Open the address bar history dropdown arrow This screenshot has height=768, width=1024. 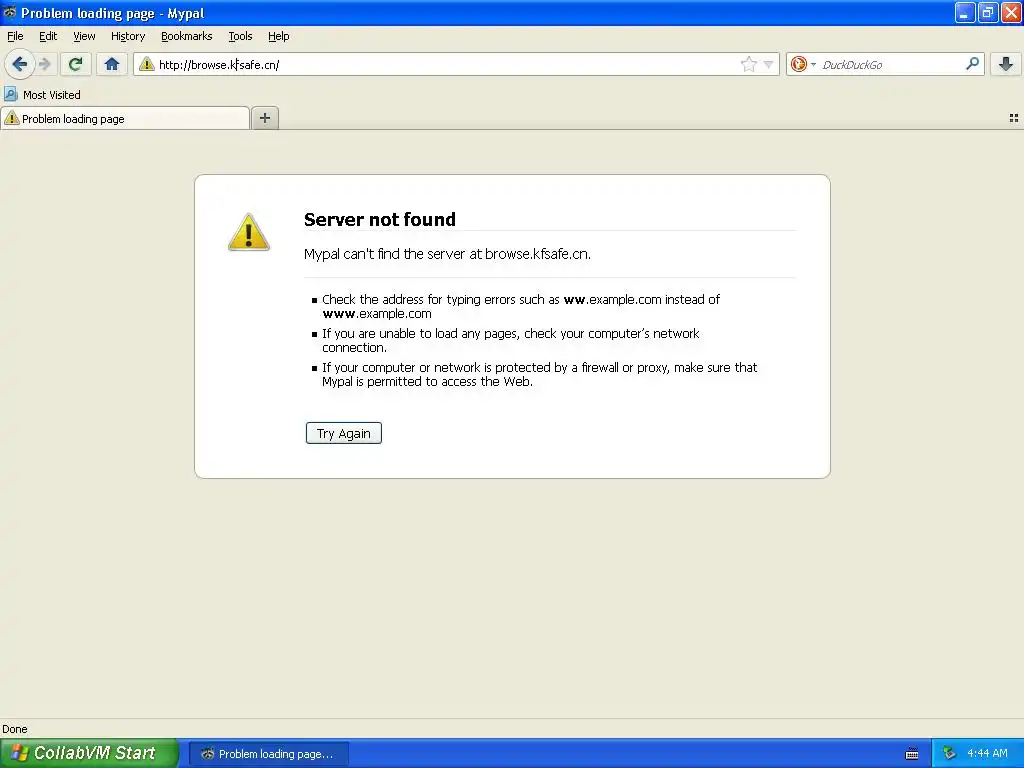pos(769,64)
